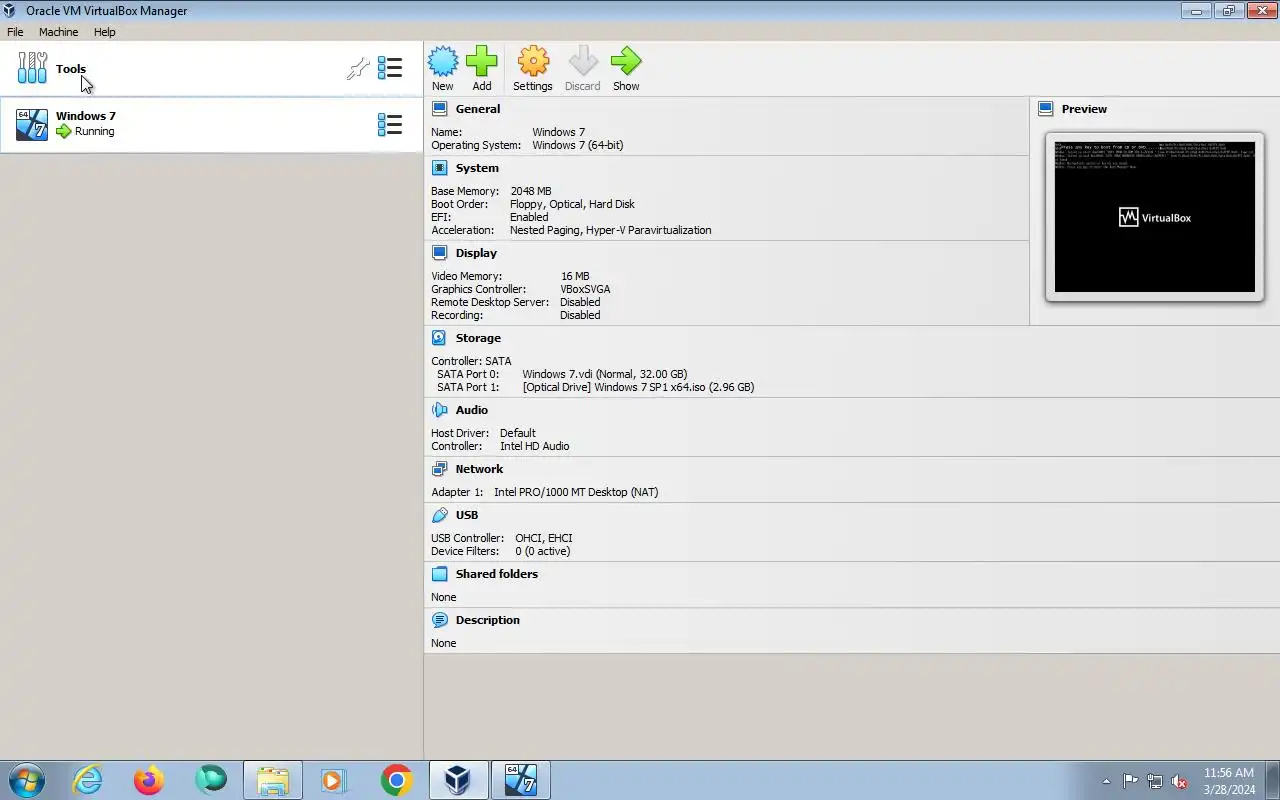Screen dimensions: 1280x800
Task: Click the Show green arrow icon
Action: (x=626, y=62)
